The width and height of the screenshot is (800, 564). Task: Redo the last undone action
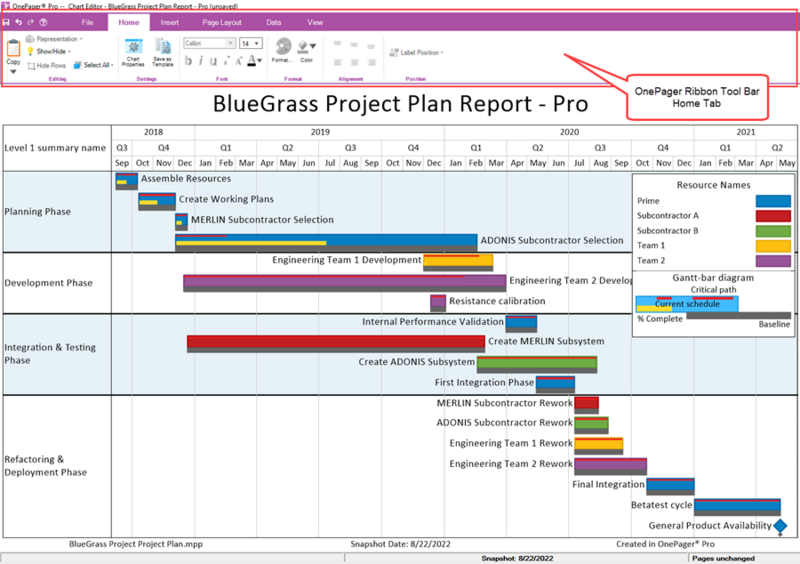pyautogui.click(x=31, y=22)
